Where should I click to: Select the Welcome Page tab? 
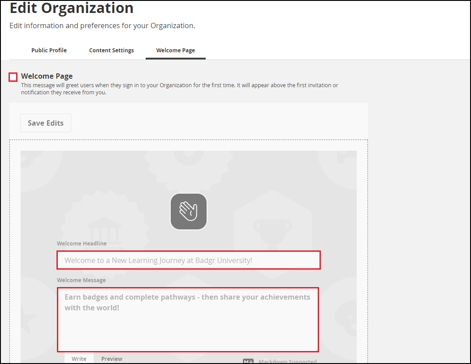pos(176,50)
